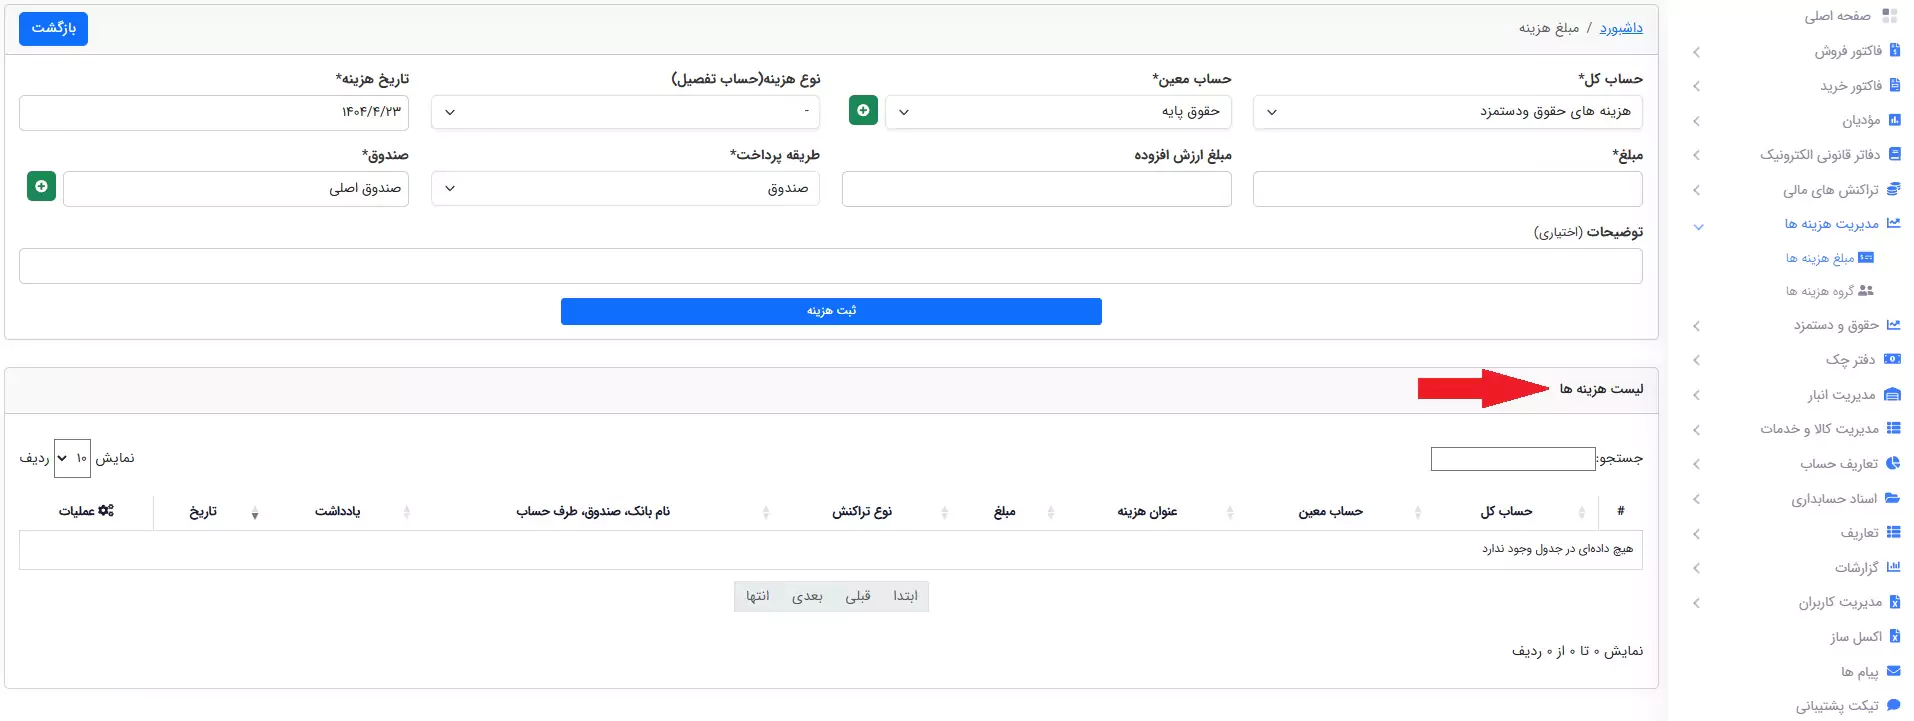
Task: Click the مبلغ amount input field
Action: point(1447,188)
